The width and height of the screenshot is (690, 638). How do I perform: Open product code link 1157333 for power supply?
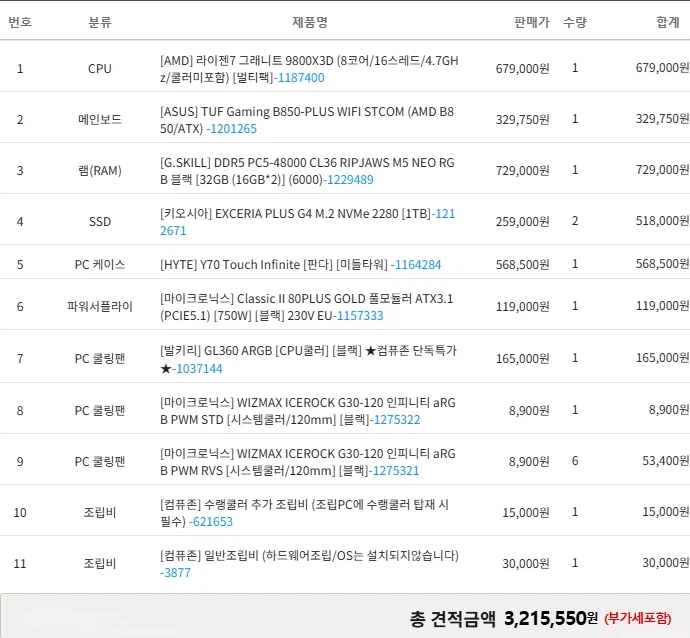point(360,316)
